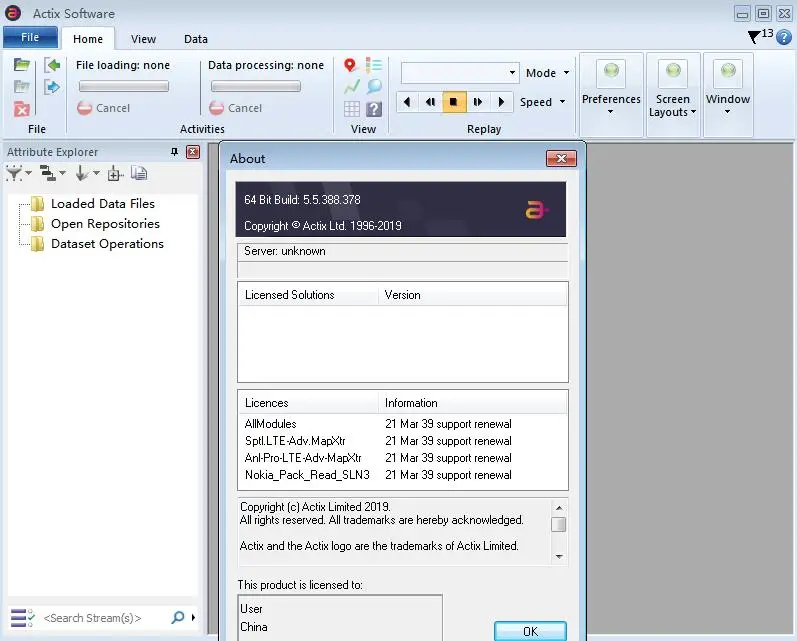The image size is (797, 641).
Task: Click the stream list icon beside search box
Action: pos(22,618)
